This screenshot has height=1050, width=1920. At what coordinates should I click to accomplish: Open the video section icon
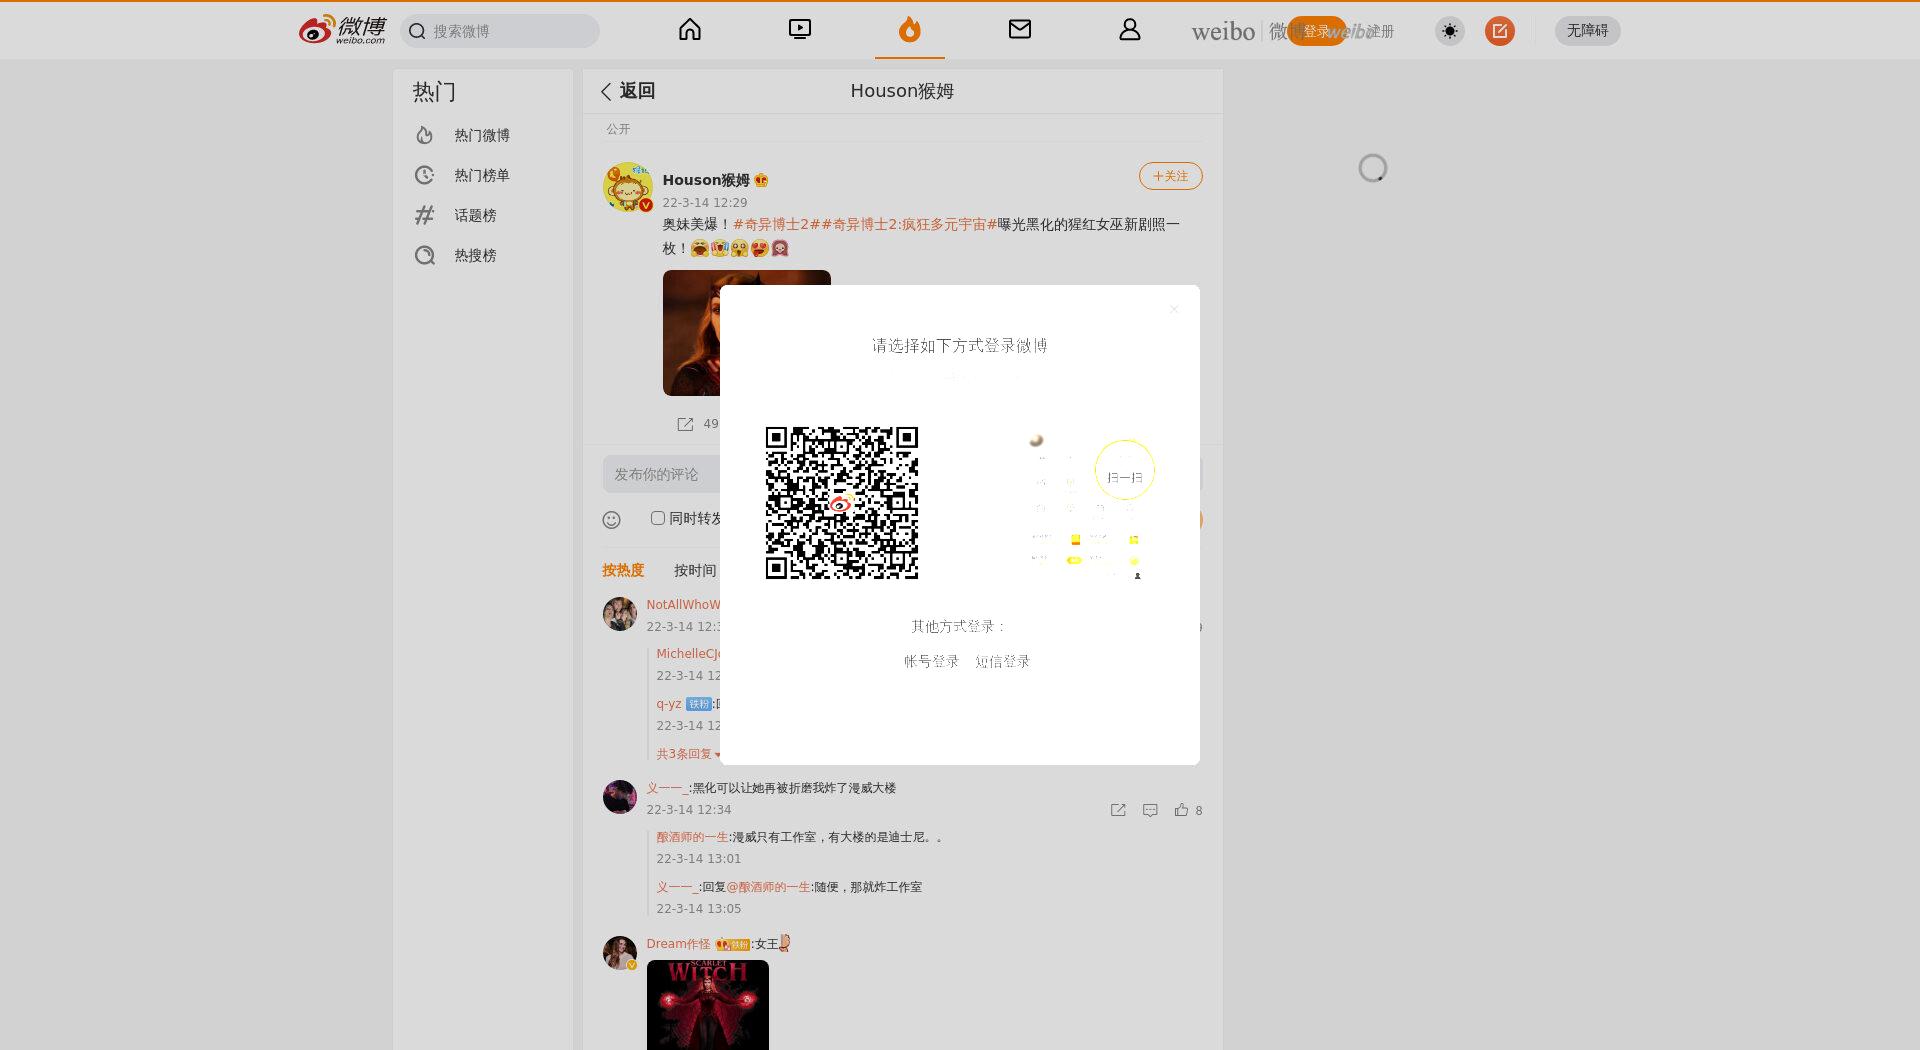pyautogui.click(x=800, y=30)
